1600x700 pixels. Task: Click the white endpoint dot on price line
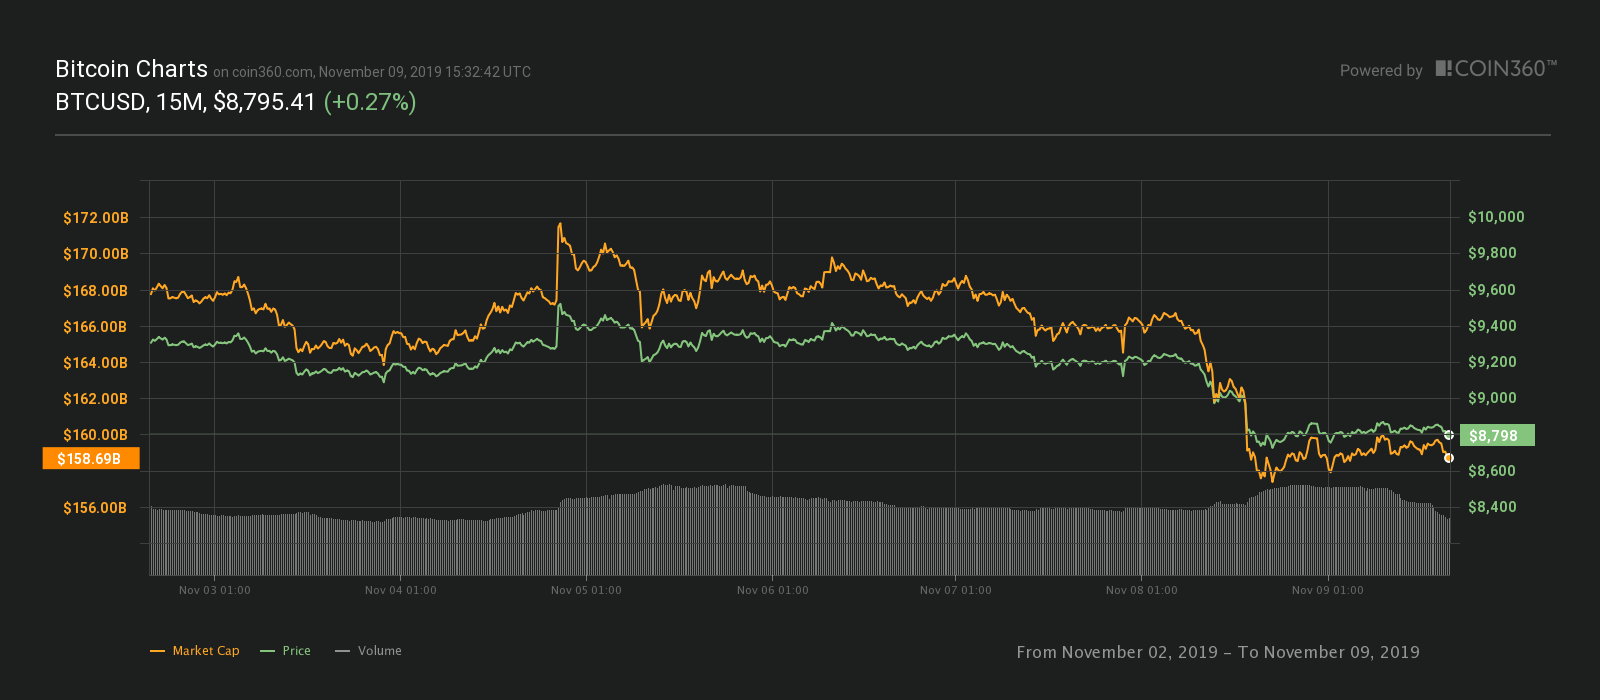(1449, 435)
